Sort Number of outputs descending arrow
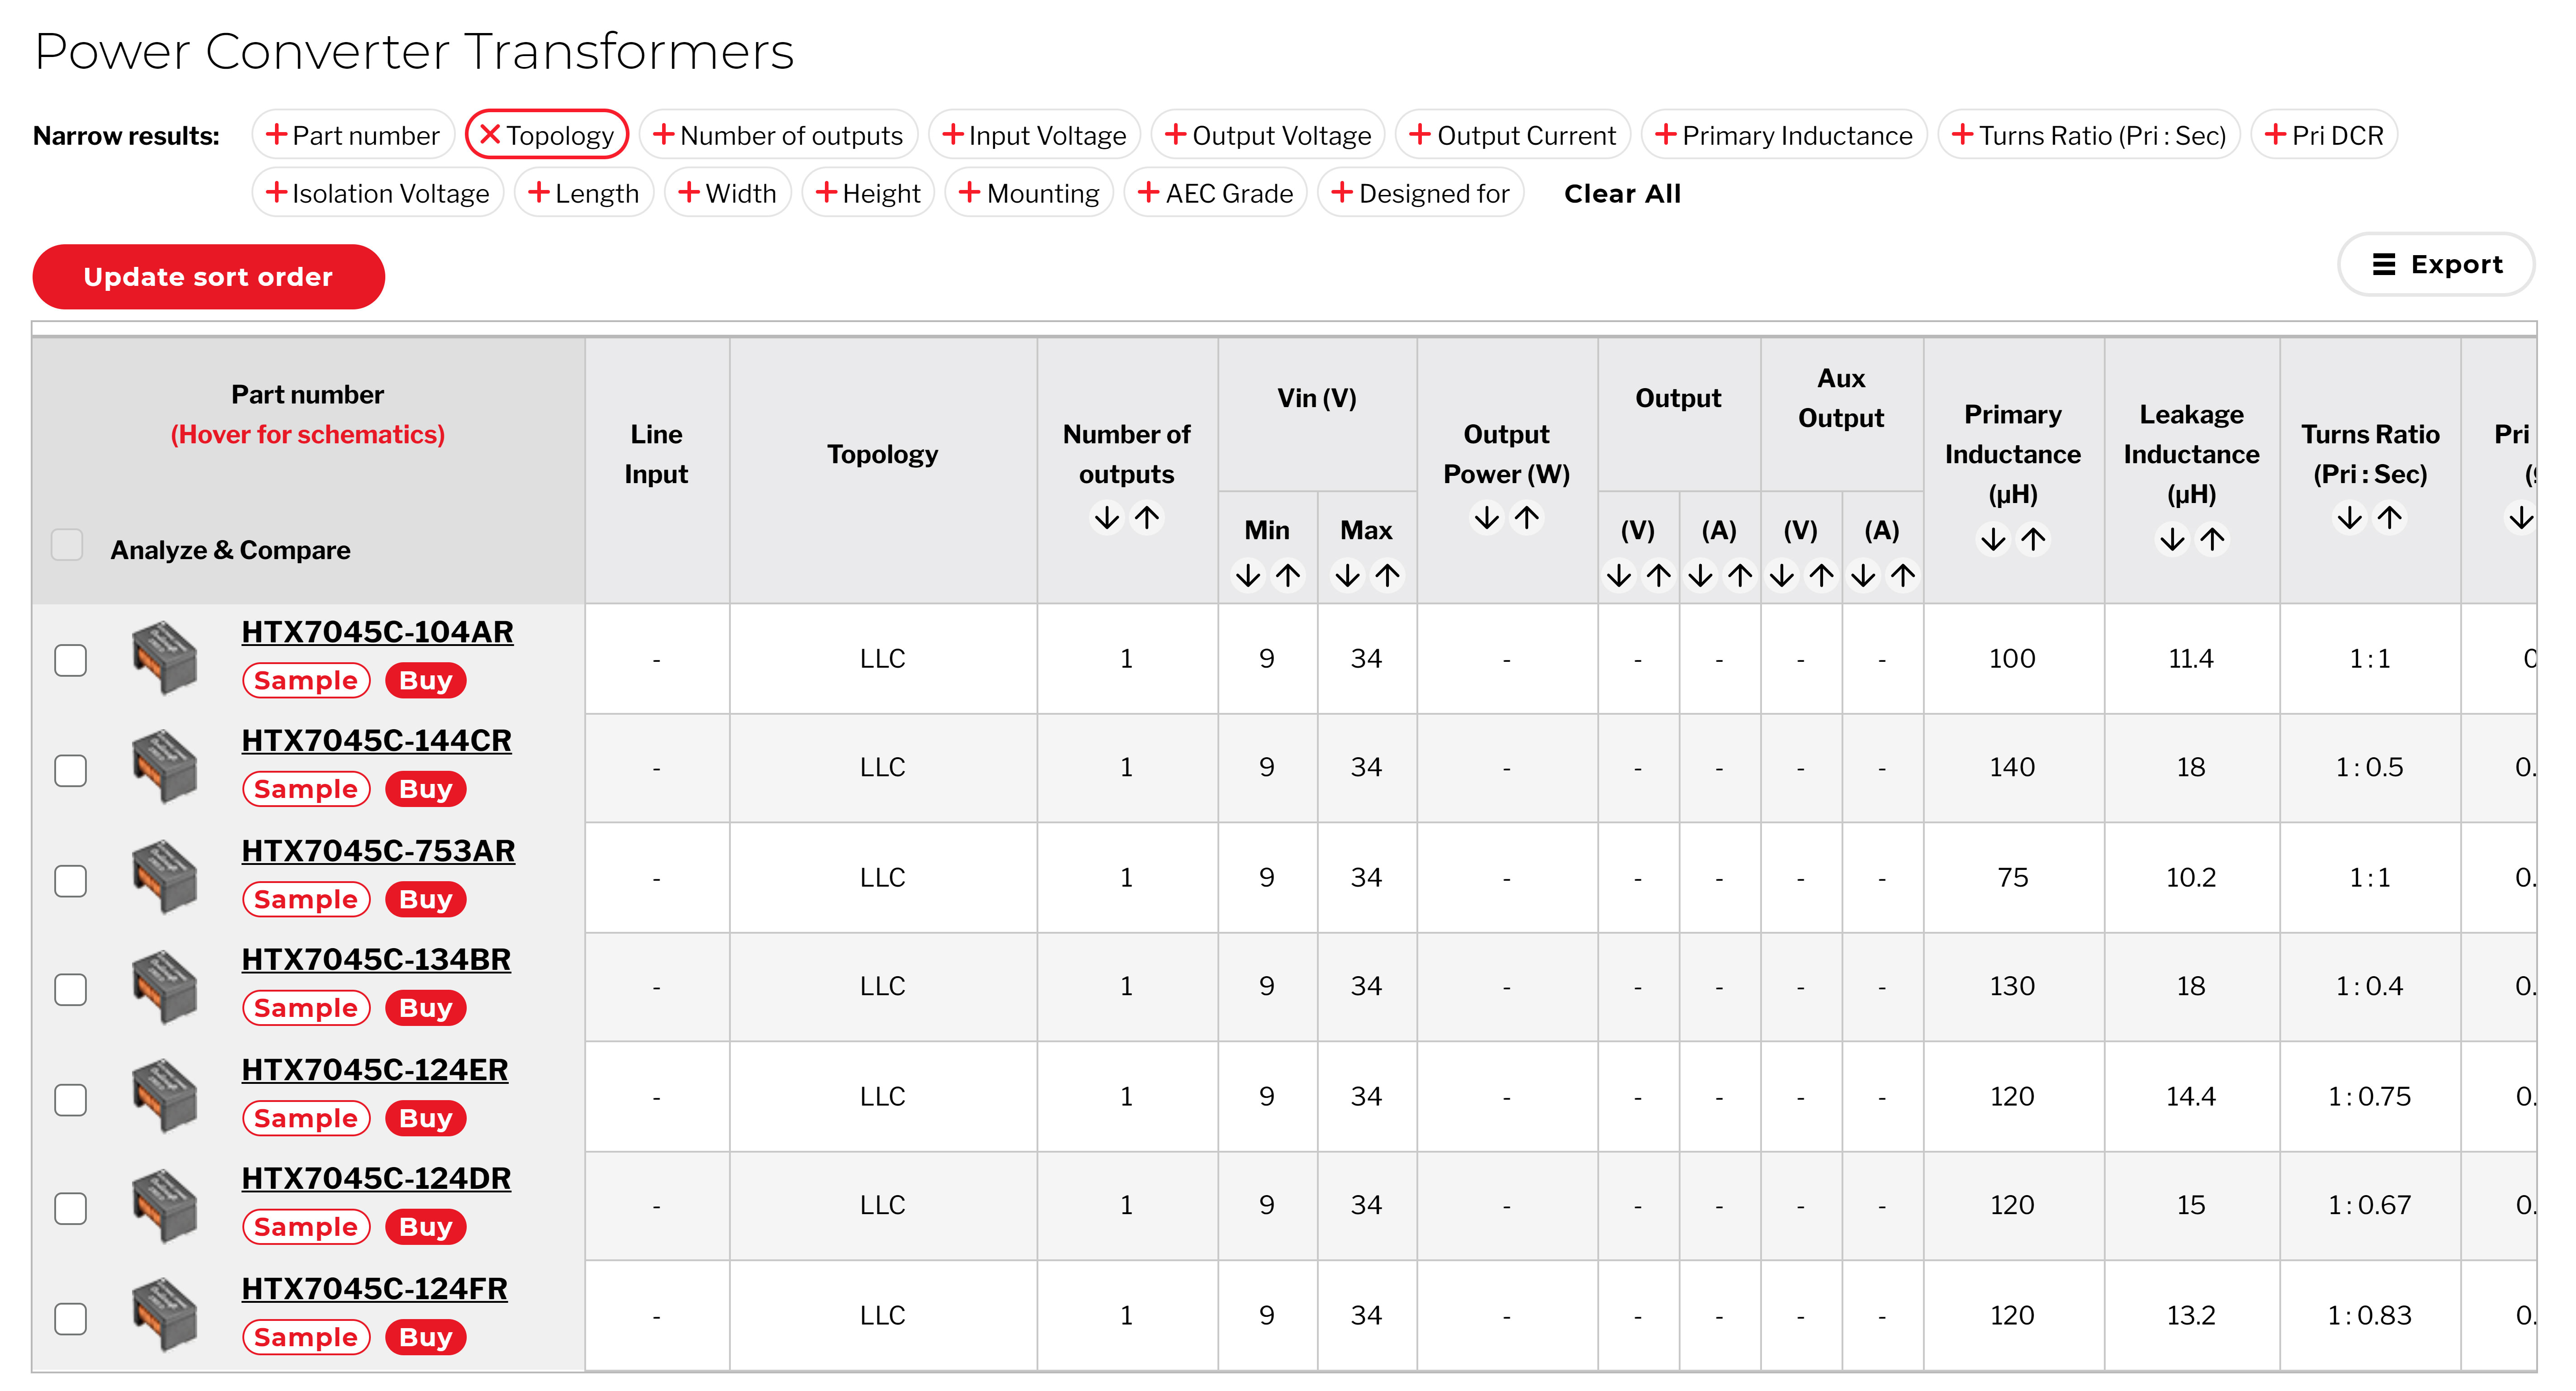The image size is (2576, 1391). pos(1106,518)
